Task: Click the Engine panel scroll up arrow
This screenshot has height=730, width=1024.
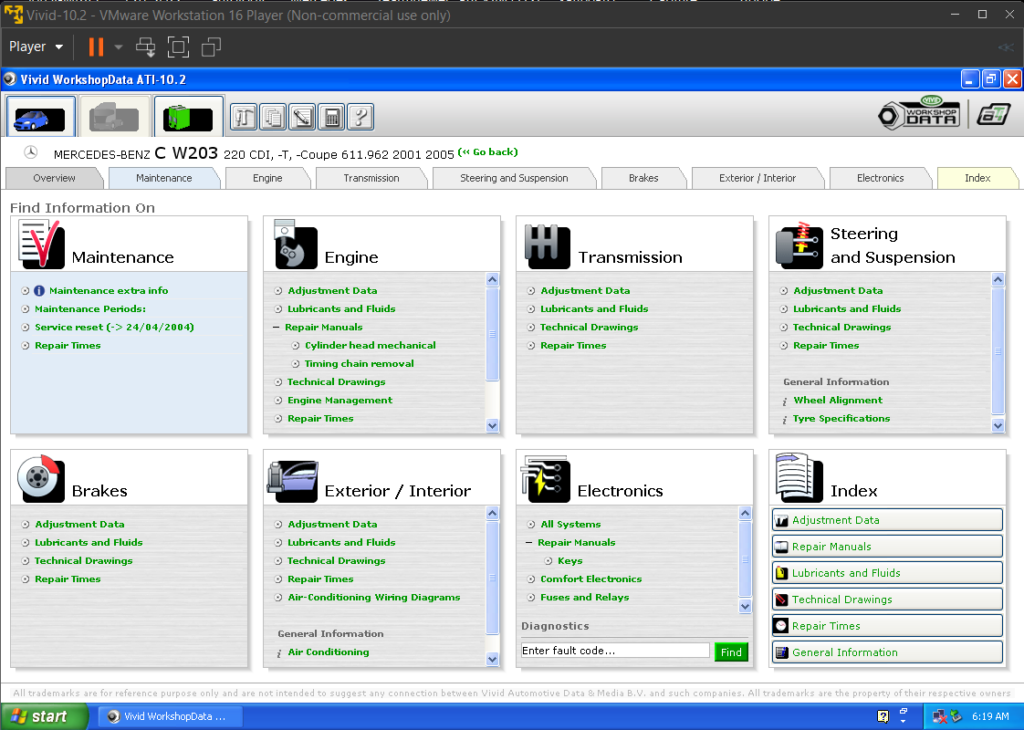Action: pyautogui.click(x=492, y=279)
